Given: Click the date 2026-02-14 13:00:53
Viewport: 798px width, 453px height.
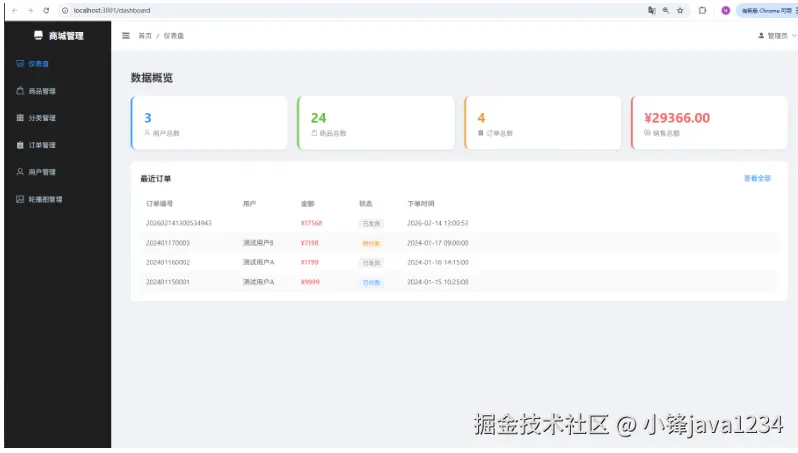Looking at the screenshot, I should (438, 223).
